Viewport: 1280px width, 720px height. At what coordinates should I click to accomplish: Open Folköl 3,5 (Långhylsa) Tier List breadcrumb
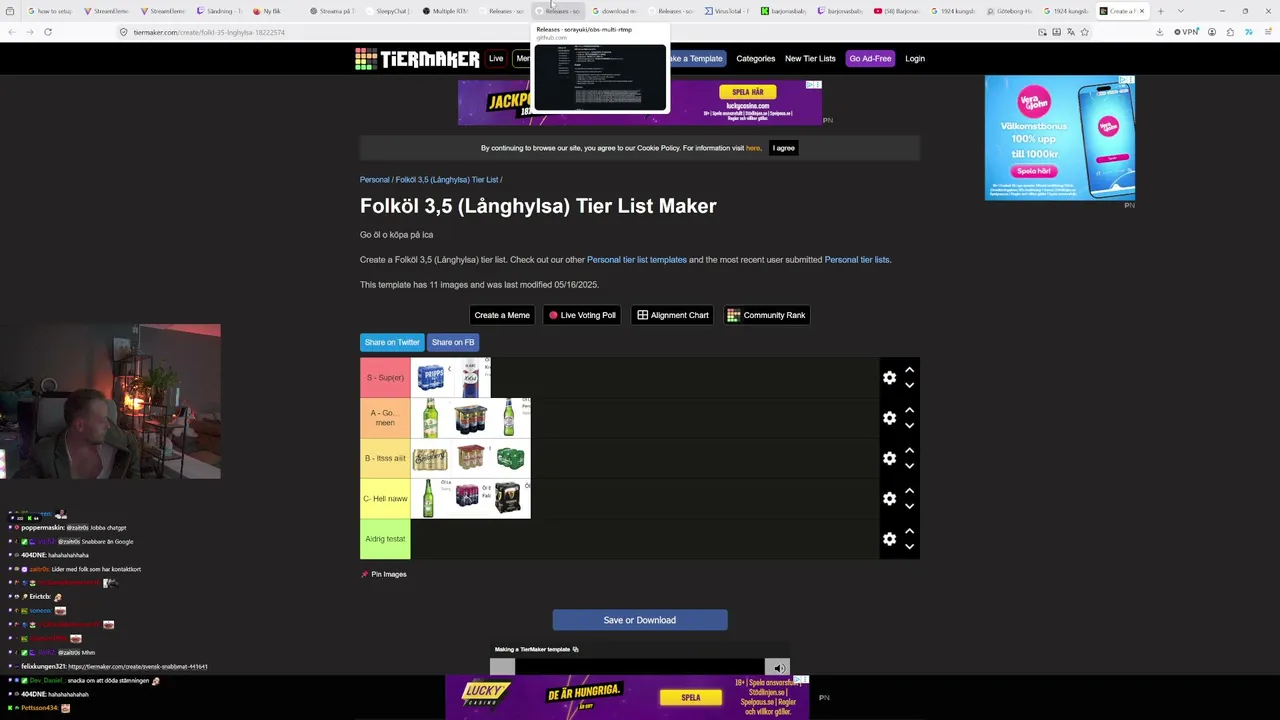[x=447, y=180]
